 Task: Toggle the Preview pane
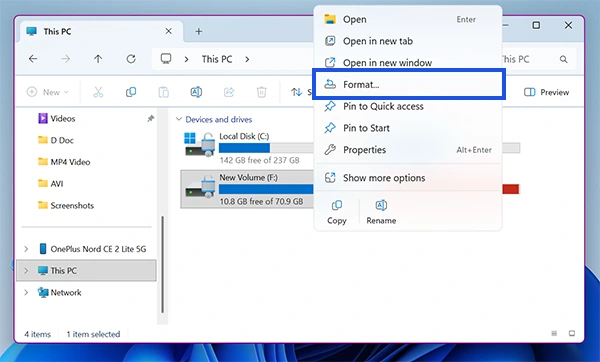pos(546,92)
